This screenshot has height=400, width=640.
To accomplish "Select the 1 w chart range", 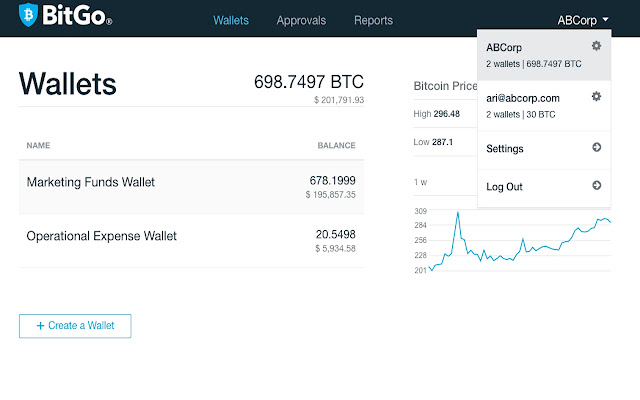I will click(420, 182).
